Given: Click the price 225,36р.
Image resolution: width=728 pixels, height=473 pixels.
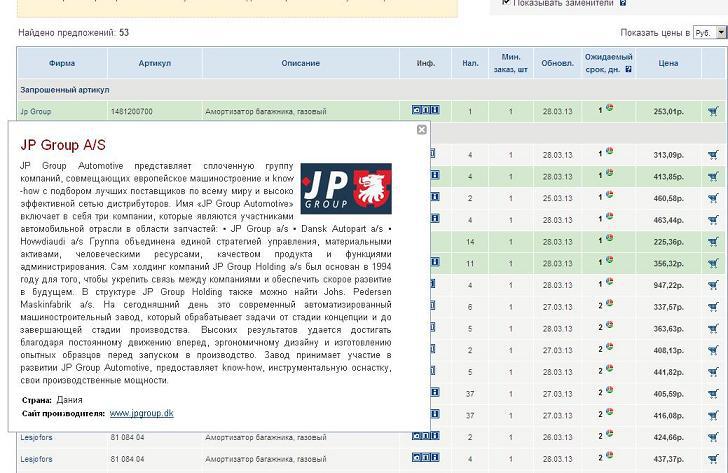Looking at the screenshot, I should 668,242.
